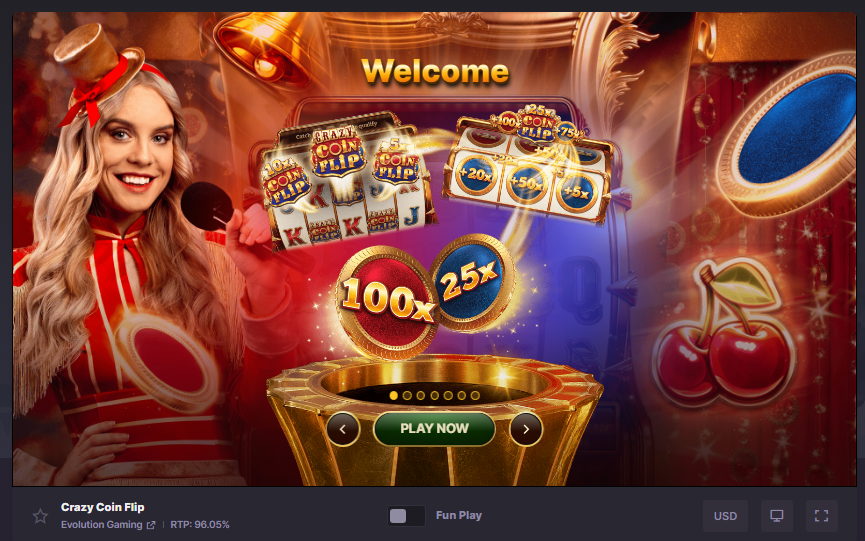This screenshot has width=865, height=541.
Task: Jump to the last carousel dot
Action: tap(475, 395)
